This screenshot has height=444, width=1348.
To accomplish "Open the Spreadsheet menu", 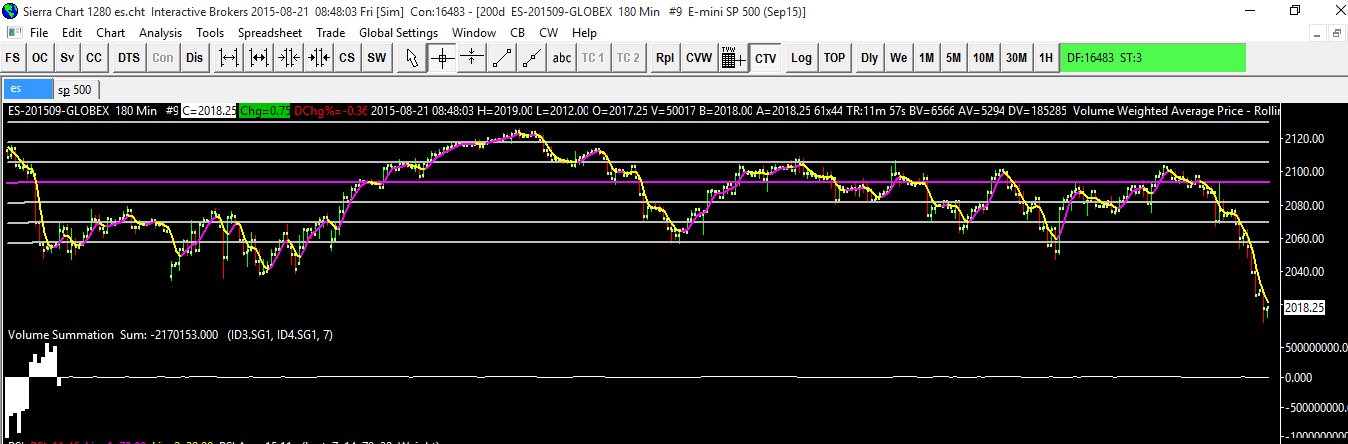I will coord(270,33).
